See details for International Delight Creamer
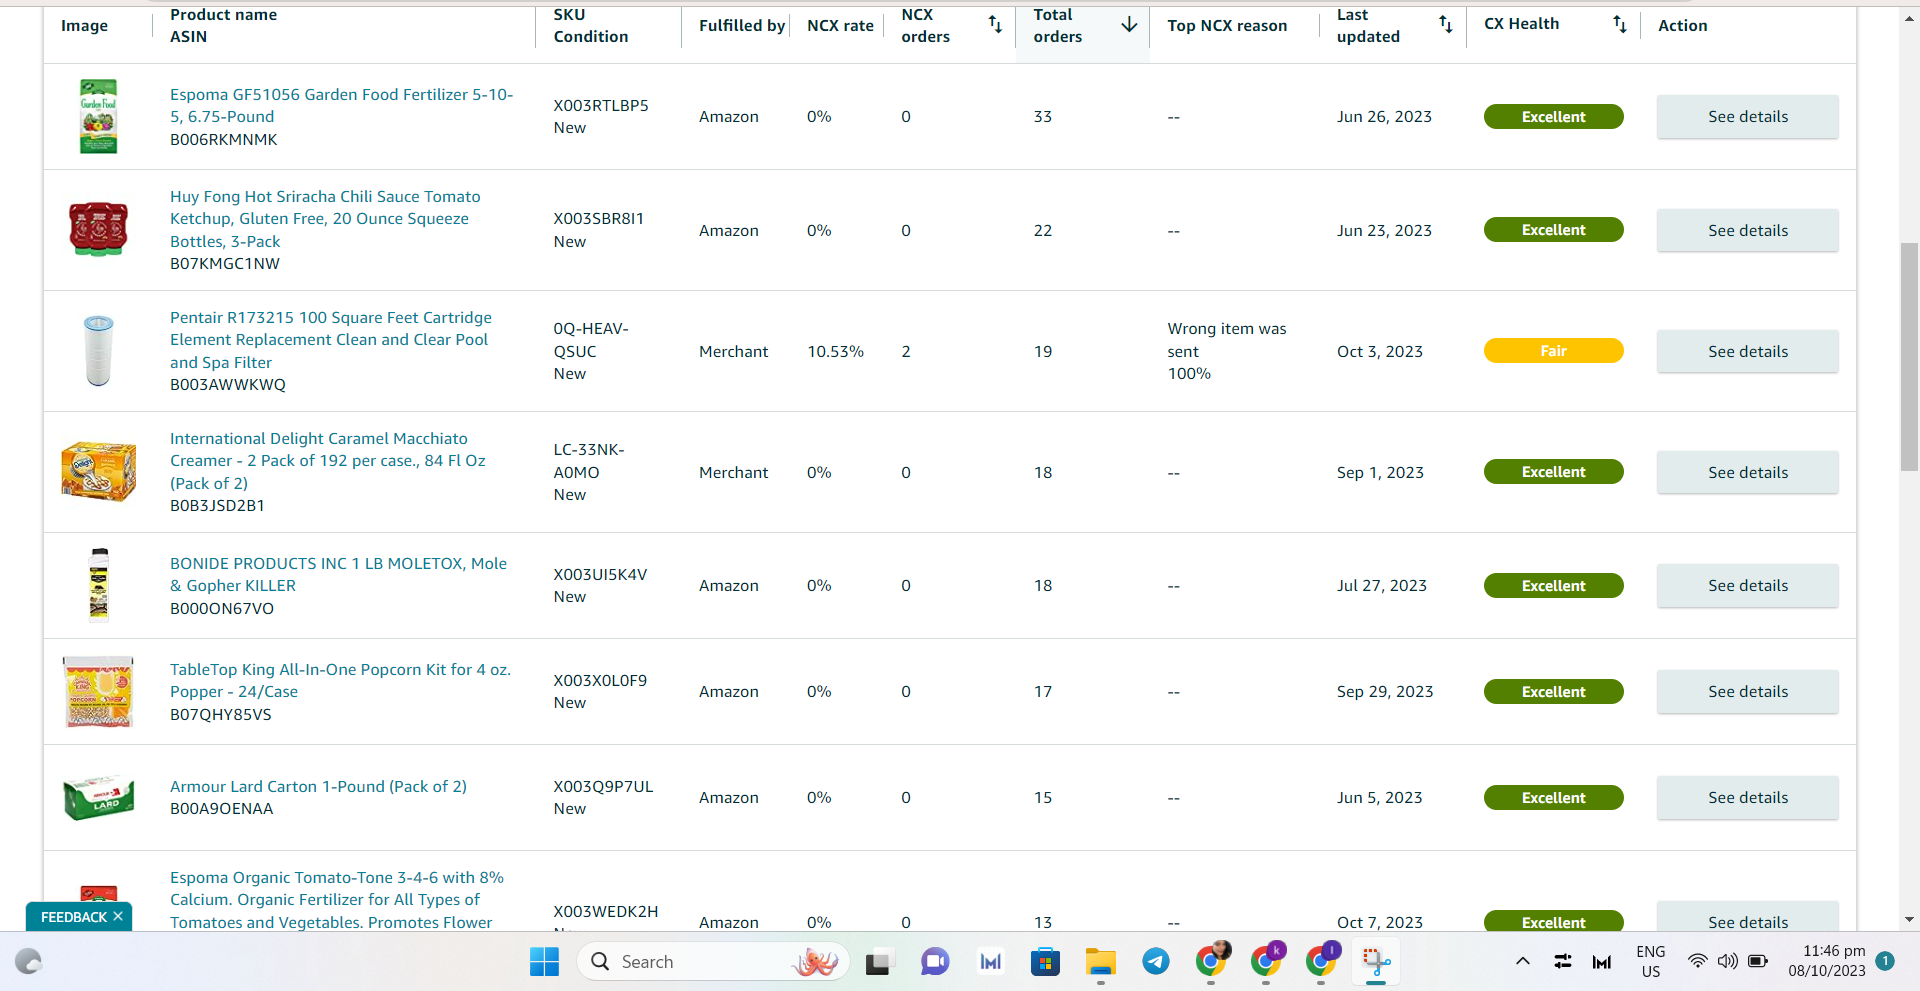The height and width of the screenshot is (991, 1920). tap(1747, 472)
